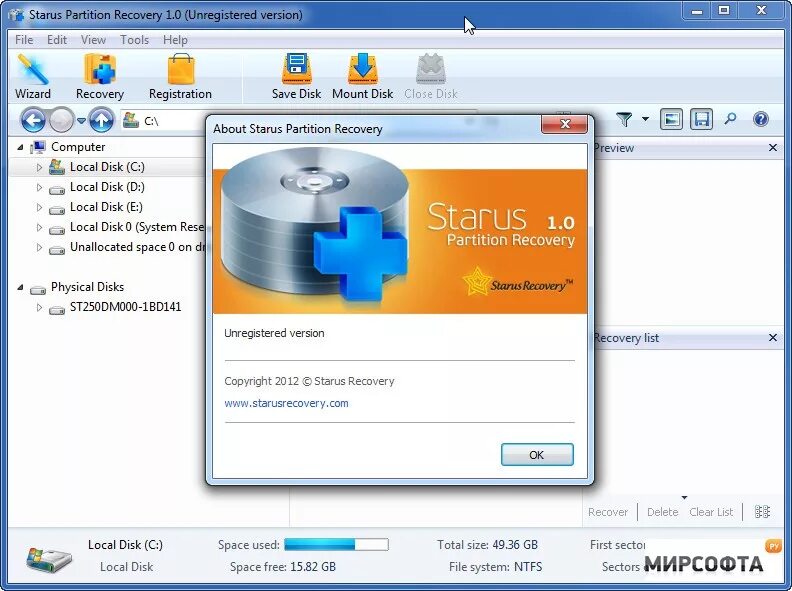
Task: Click the filter funnel icon
Action: 625,119
